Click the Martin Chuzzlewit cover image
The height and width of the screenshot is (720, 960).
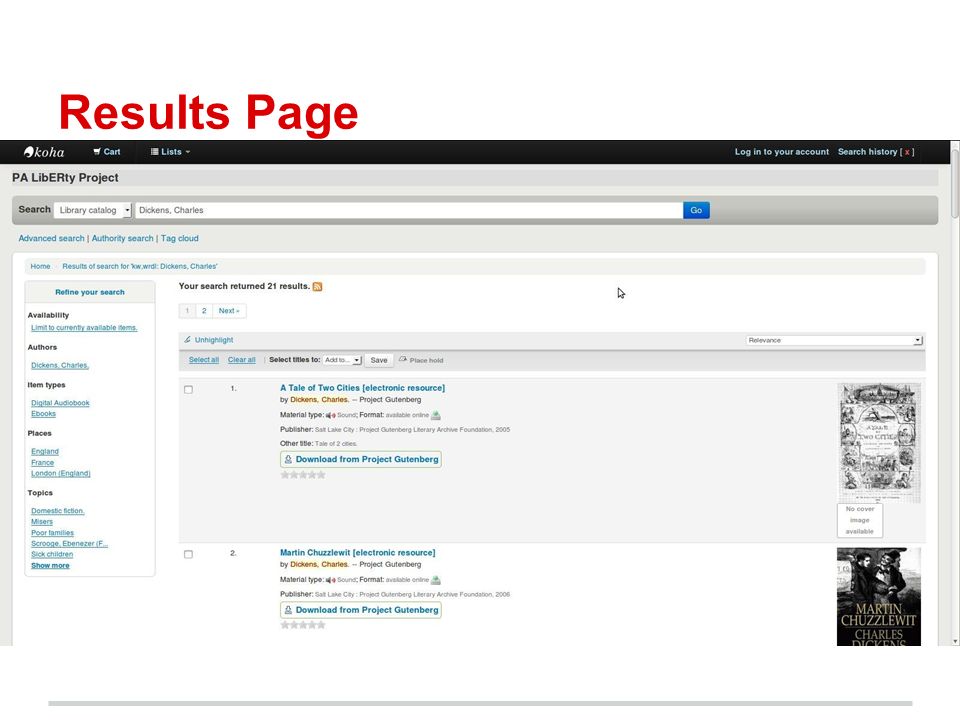click(x=879, y=597)
